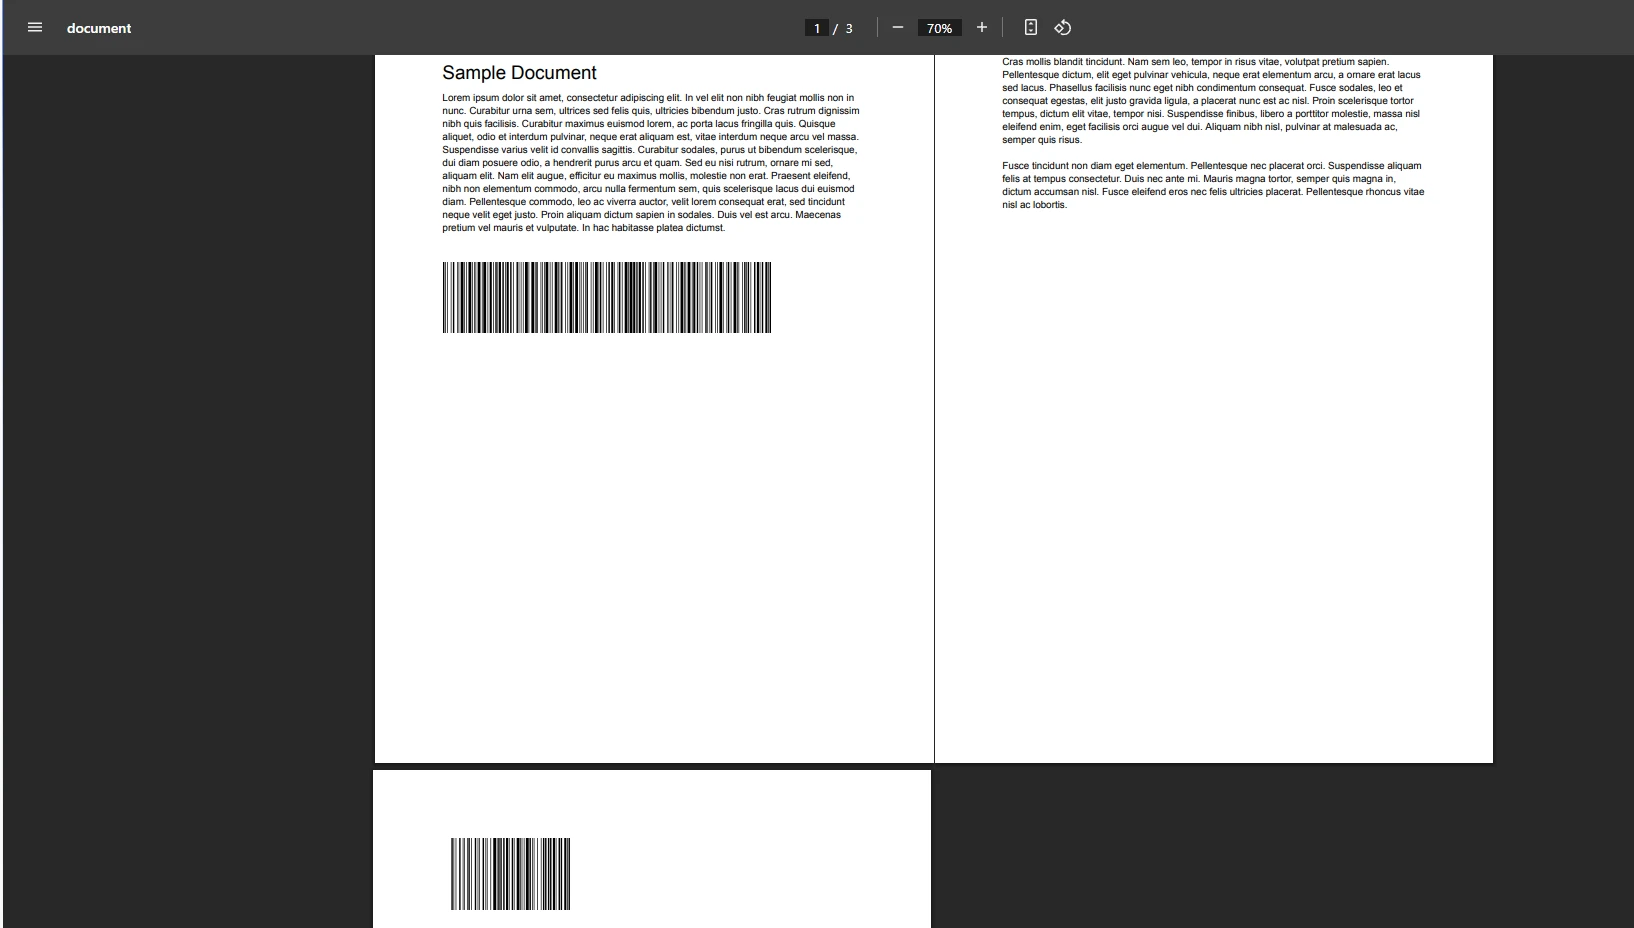Click the large barcode on first page
This screenshot has height=928, width=1634.
tap(606, 297)
